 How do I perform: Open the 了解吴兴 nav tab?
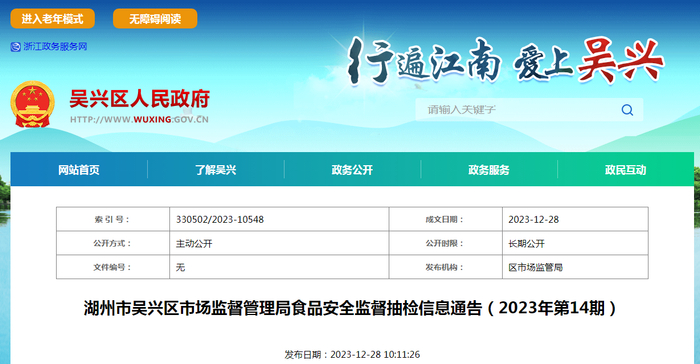(x=216, y=170)
